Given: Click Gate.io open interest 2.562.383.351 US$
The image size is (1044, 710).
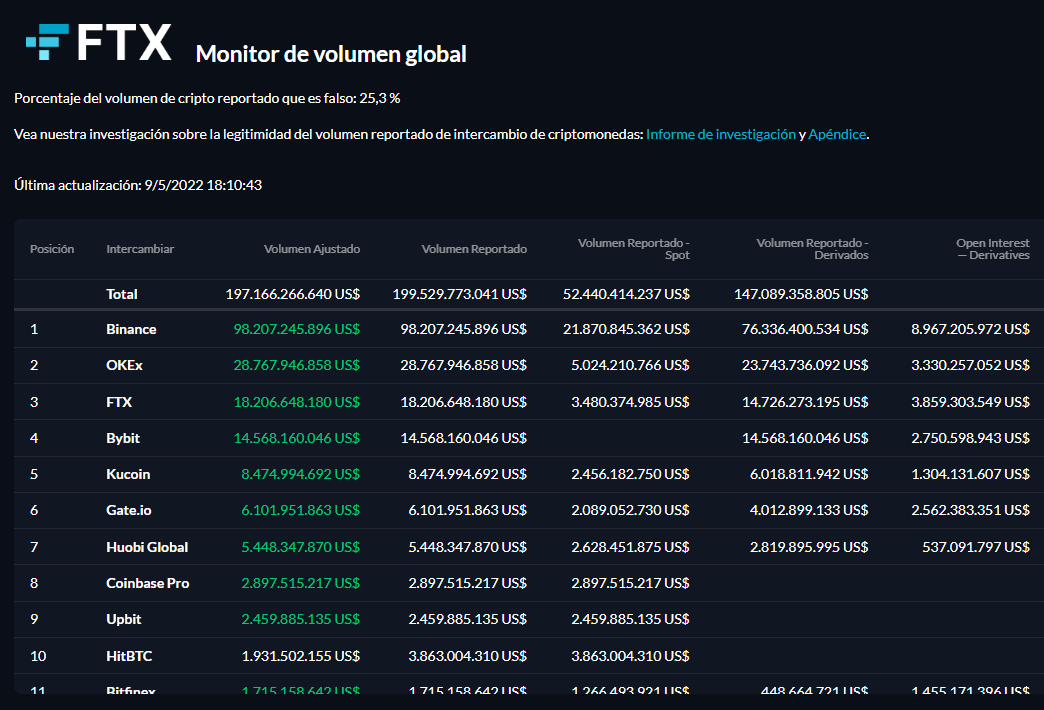Looking at the screenshot, I should tap(970, 510).
